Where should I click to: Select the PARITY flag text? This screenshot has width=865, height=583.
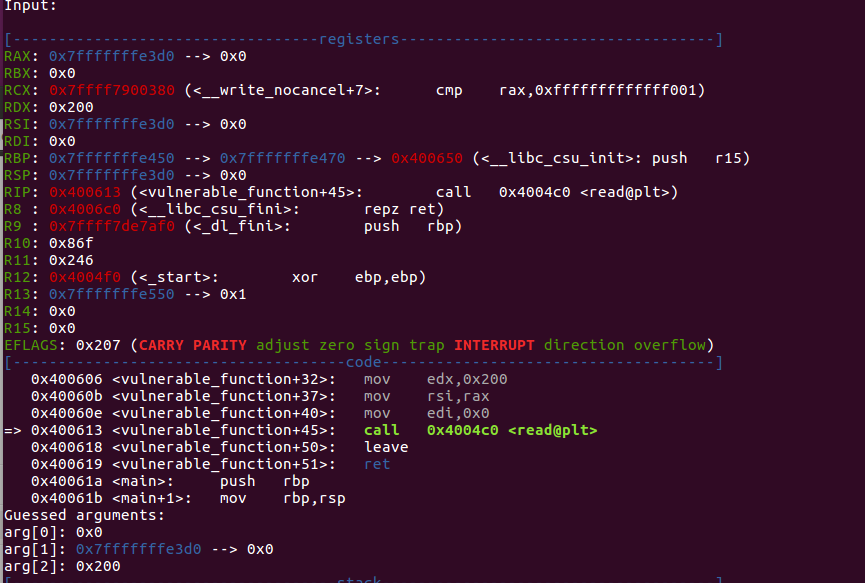(x=220, y=345)
